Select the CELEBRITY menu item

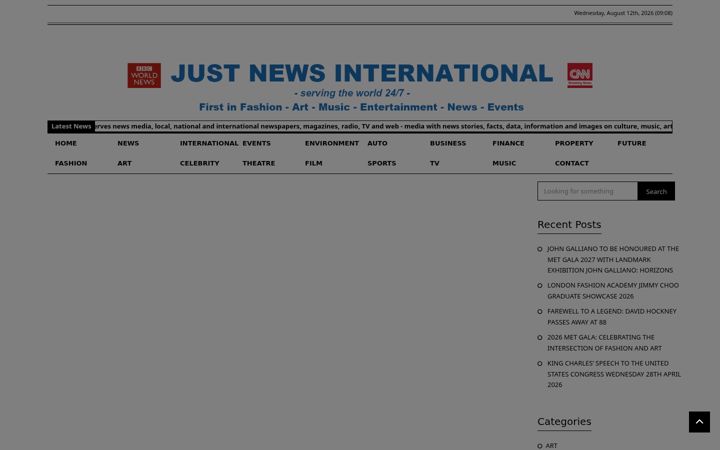[x=199, y=163]
